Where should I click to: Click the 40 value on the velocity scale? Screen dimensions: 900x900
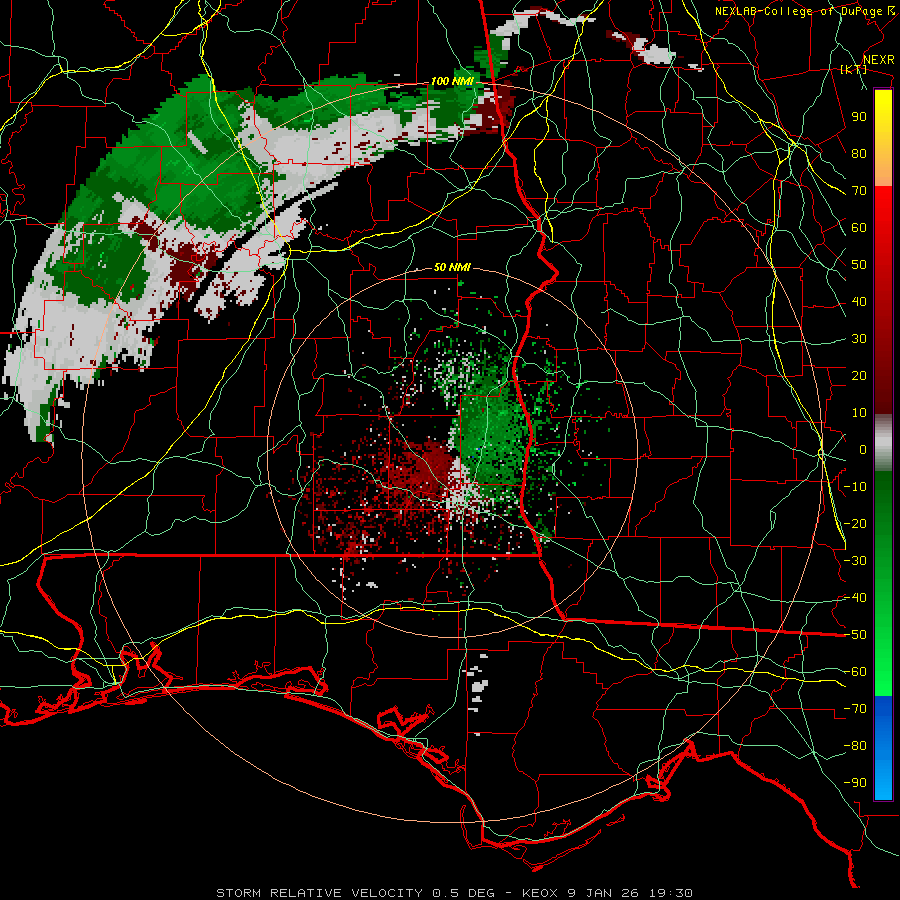[859, 302]
